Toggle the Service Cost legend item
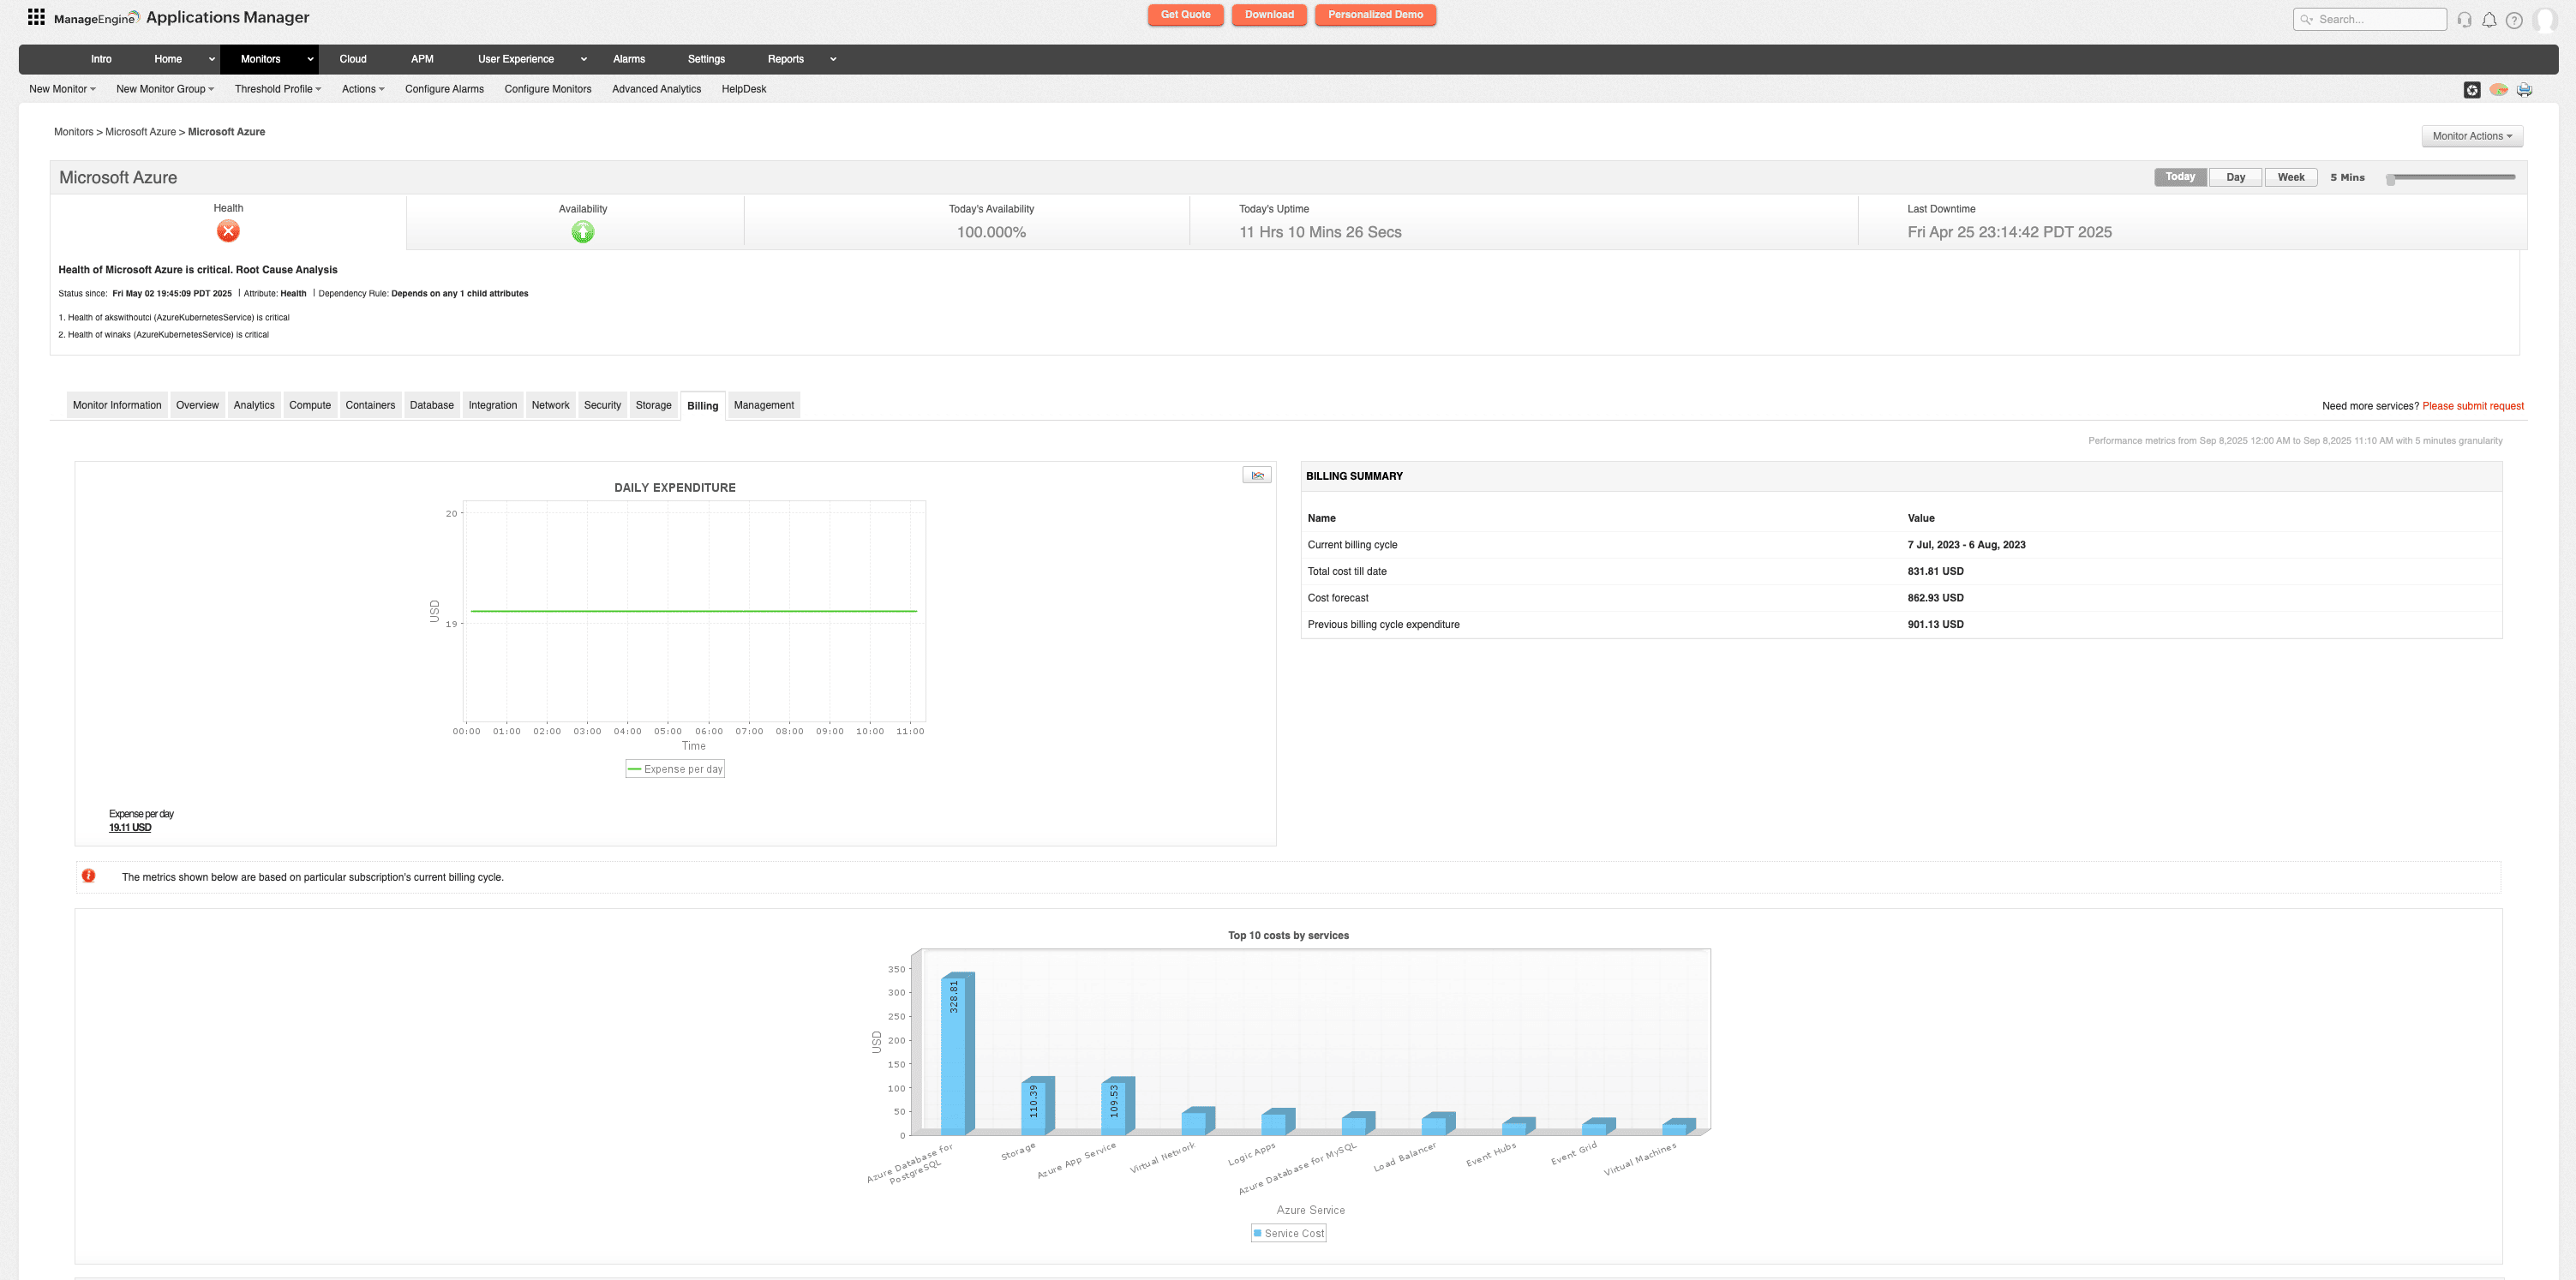Image resolution: width=2576 pixels, height=1280 pixels. pyautogui.click(x=1287, y=1233)
